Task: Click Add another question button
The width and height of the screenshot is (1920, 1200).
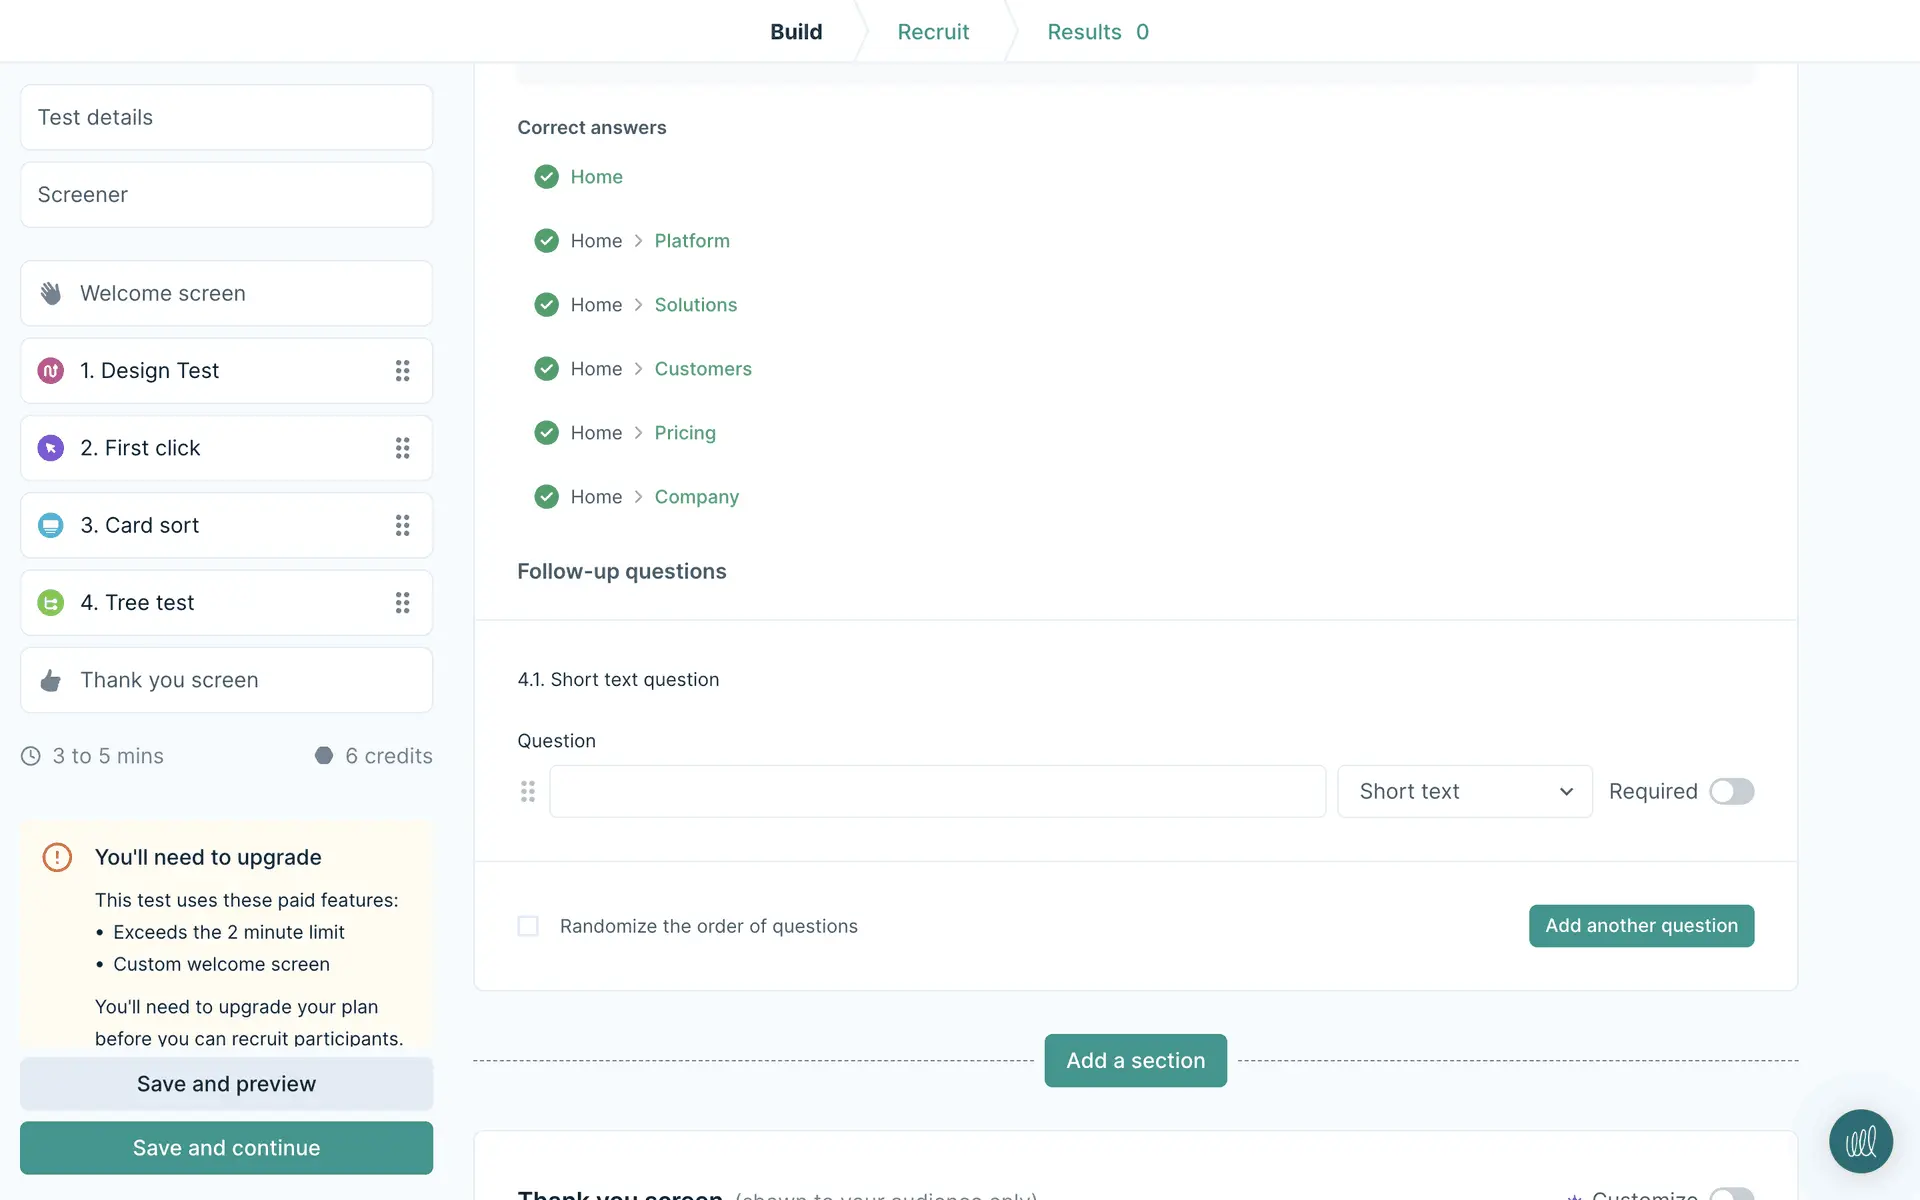Action: click(x=1641, y=926)
